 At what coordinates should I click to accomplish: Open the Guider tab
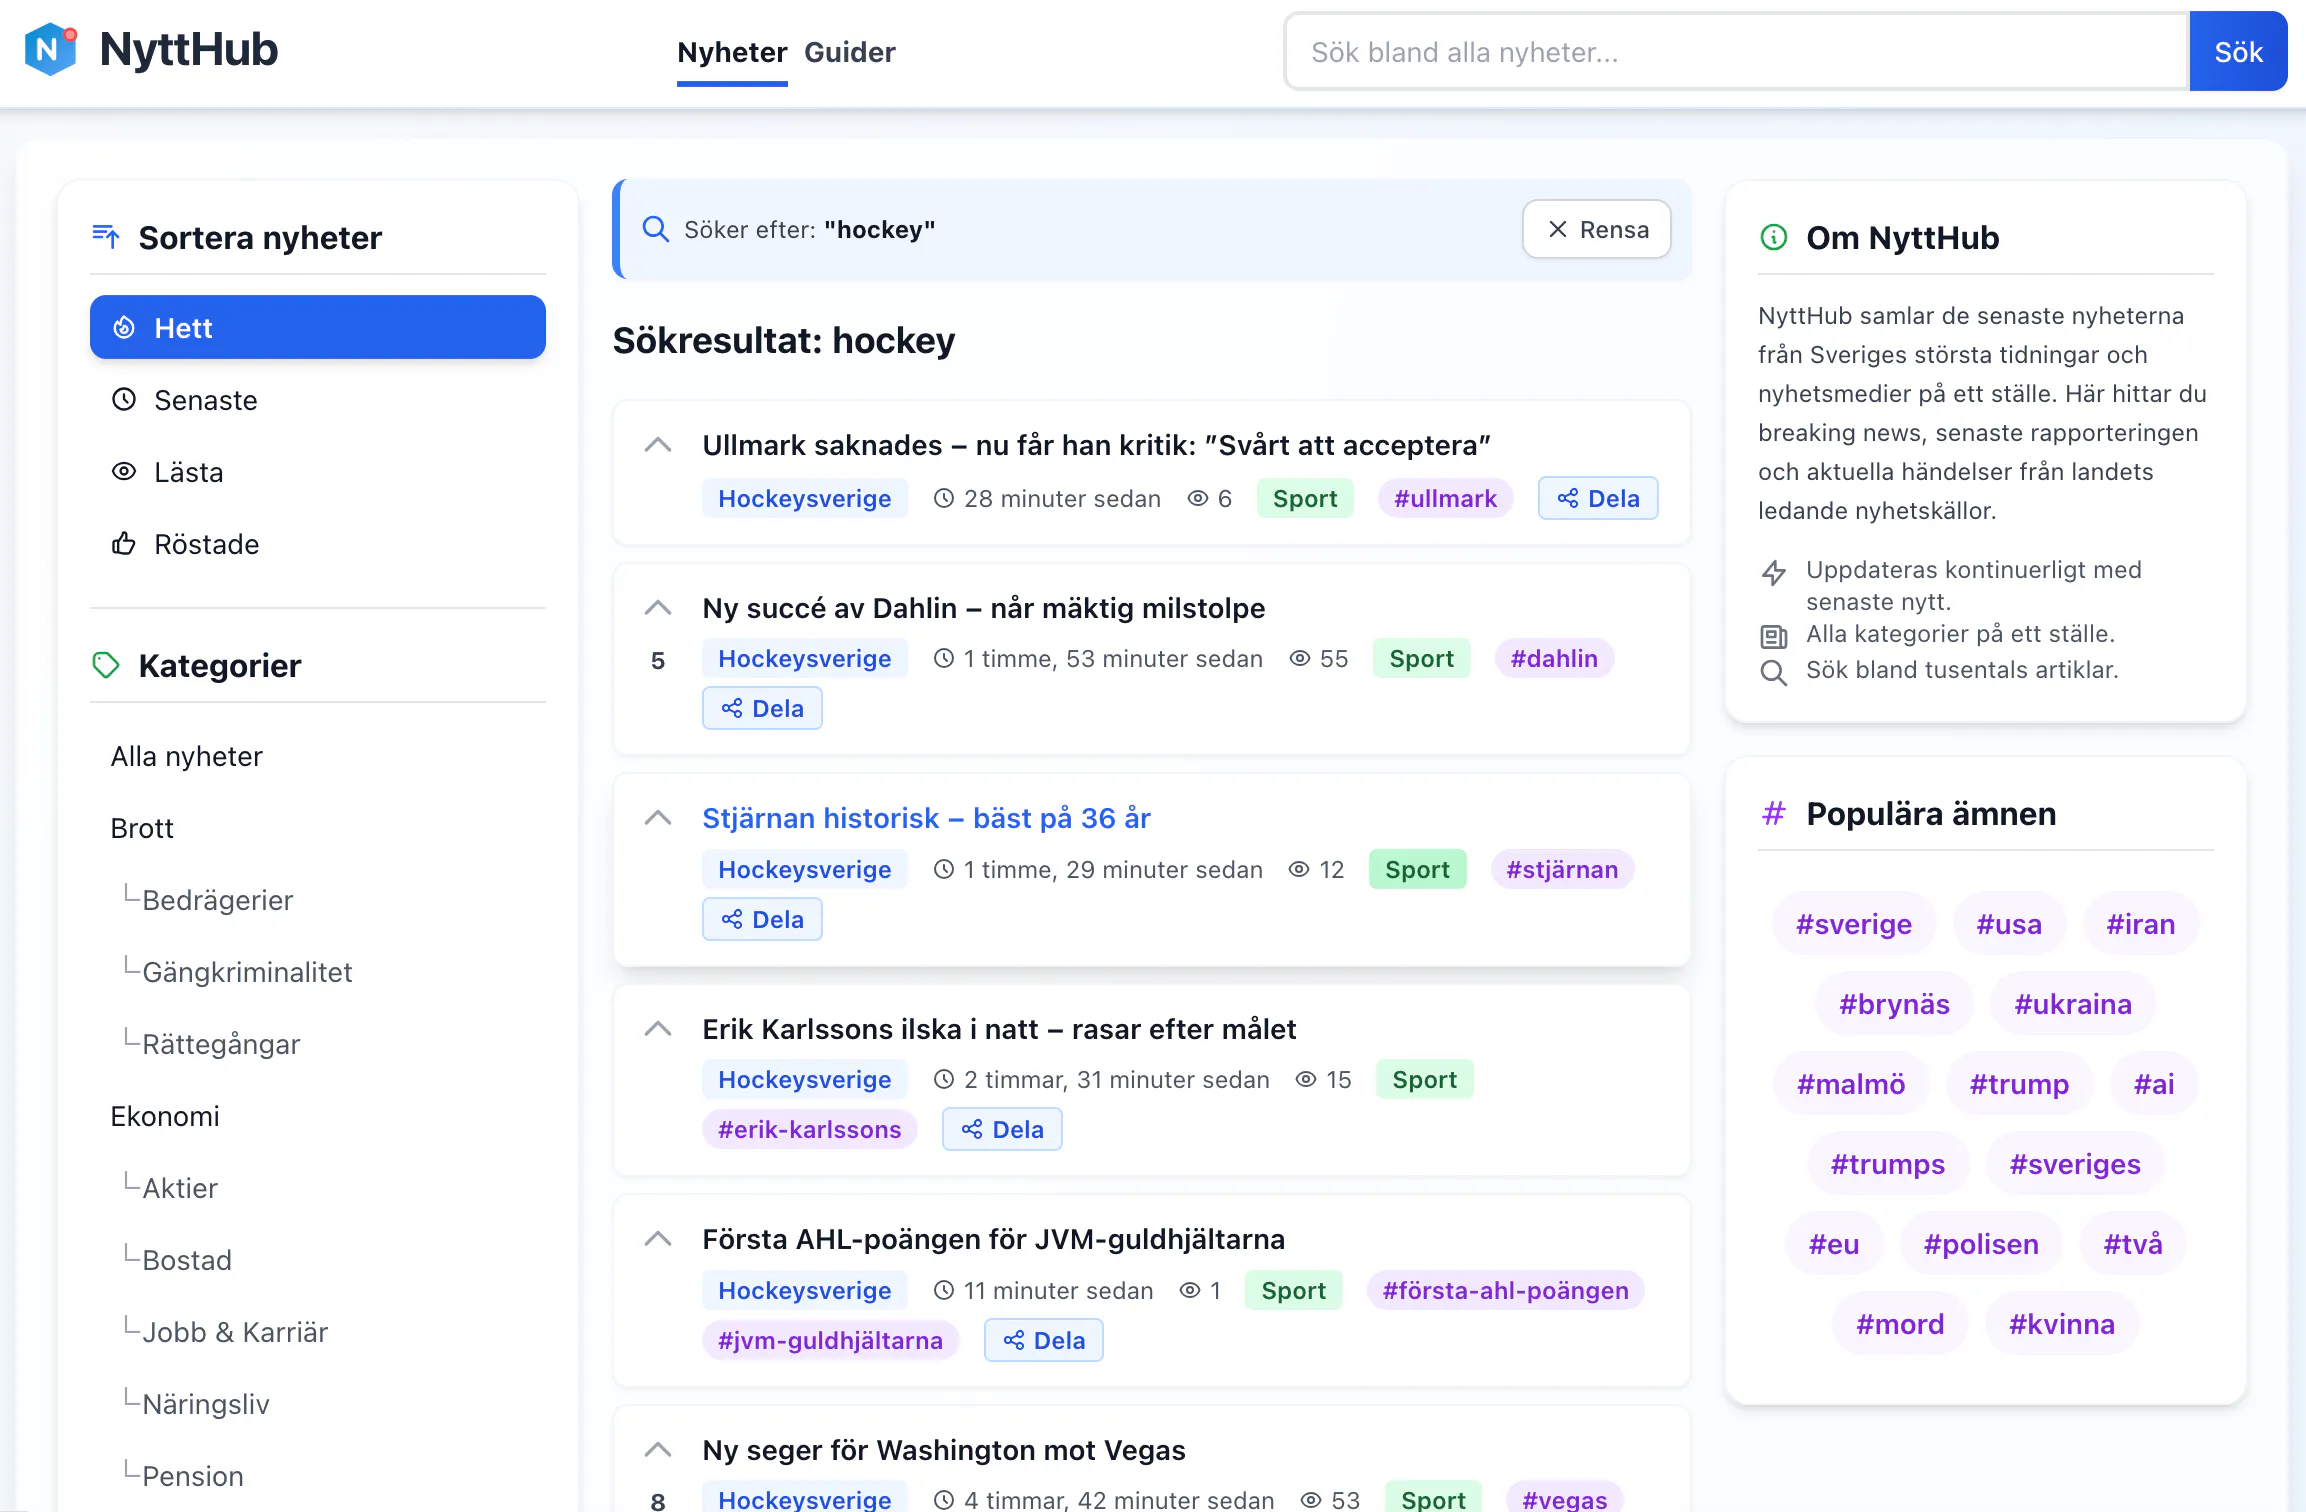pos(849,52)
